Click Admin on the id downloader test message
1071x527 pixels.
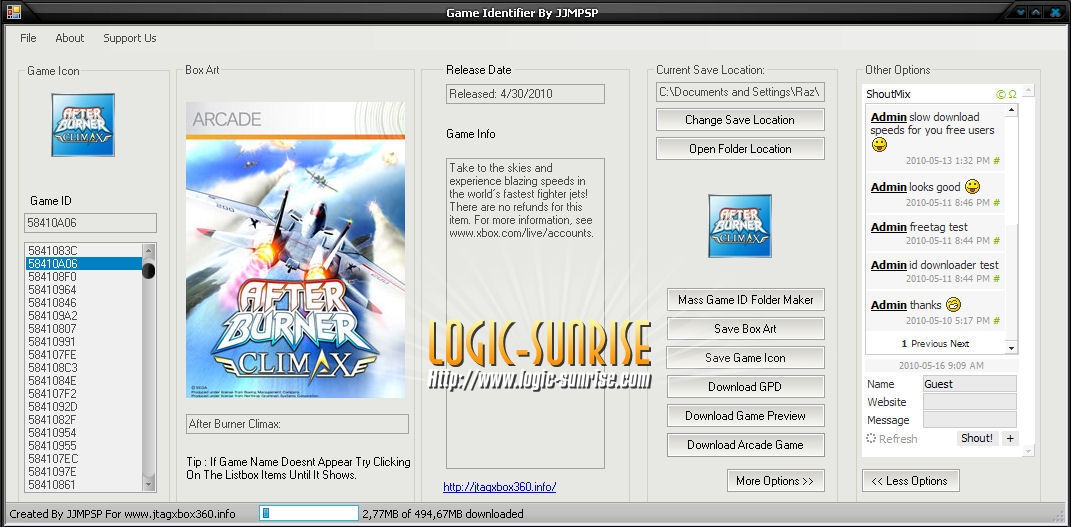(889, 265)
